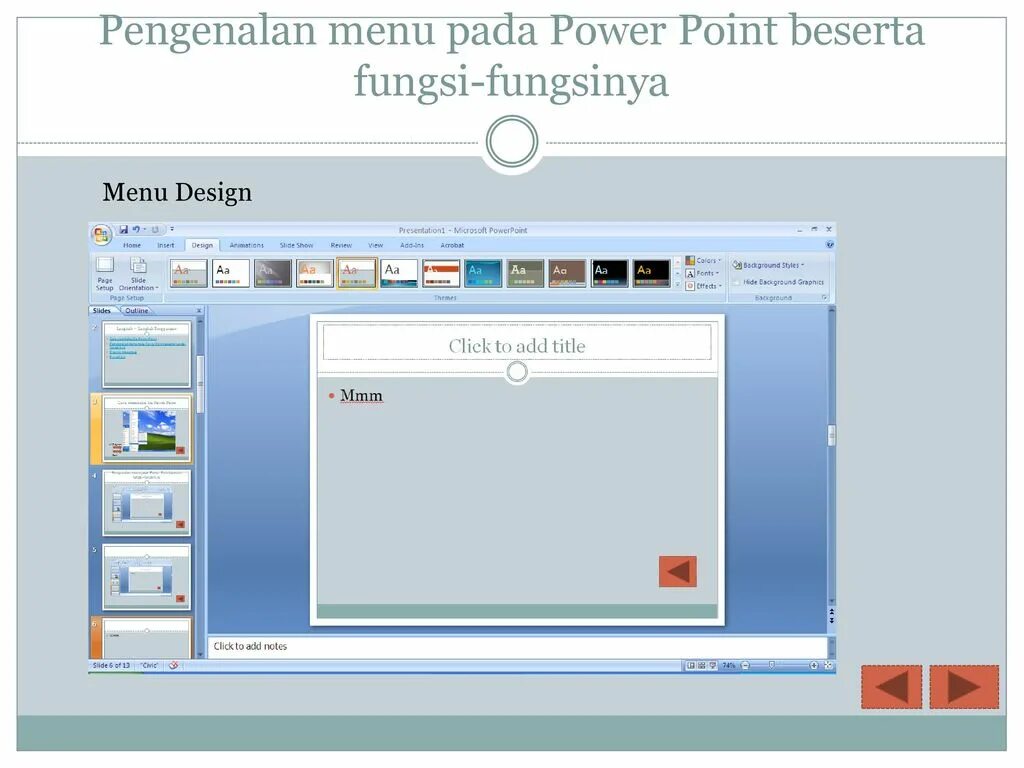The height and width of the screenshot is (768, 1024).
Task: Select slide 5 thumbnail
Action: point(146,577)
